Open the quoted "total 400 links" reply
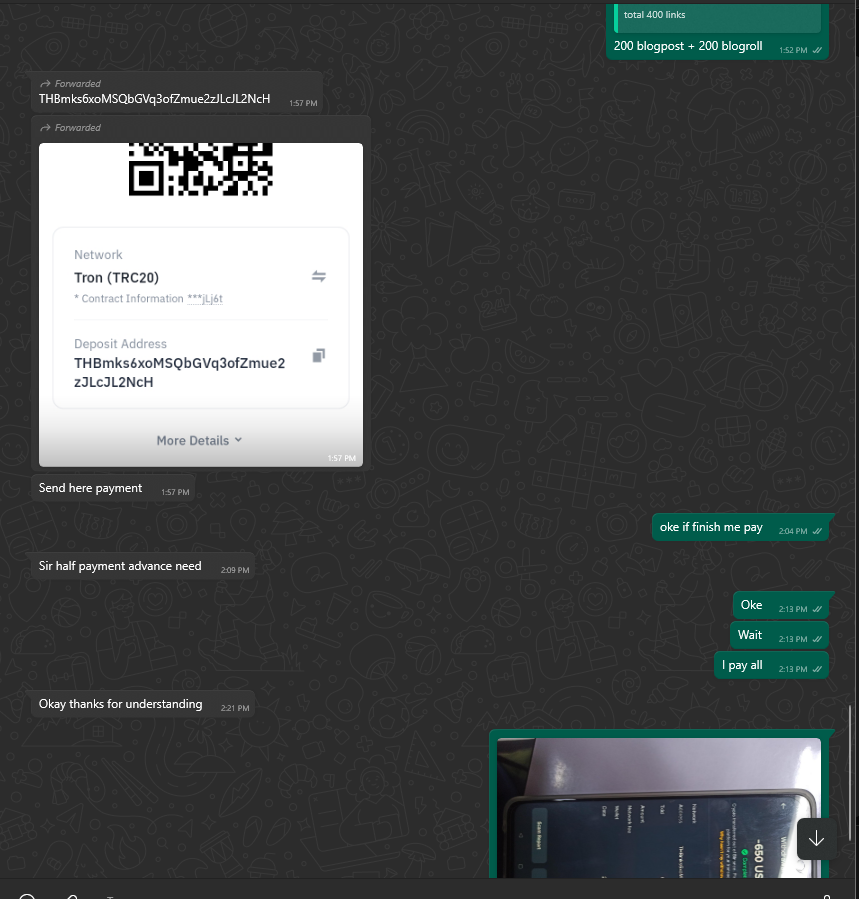 pos(715,16)
